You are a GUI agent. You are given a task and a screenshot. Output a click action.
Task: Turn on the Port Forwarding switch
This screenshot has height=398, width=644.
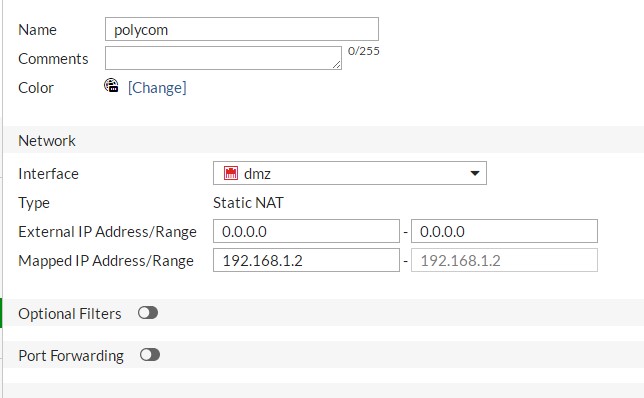[150, 355]
